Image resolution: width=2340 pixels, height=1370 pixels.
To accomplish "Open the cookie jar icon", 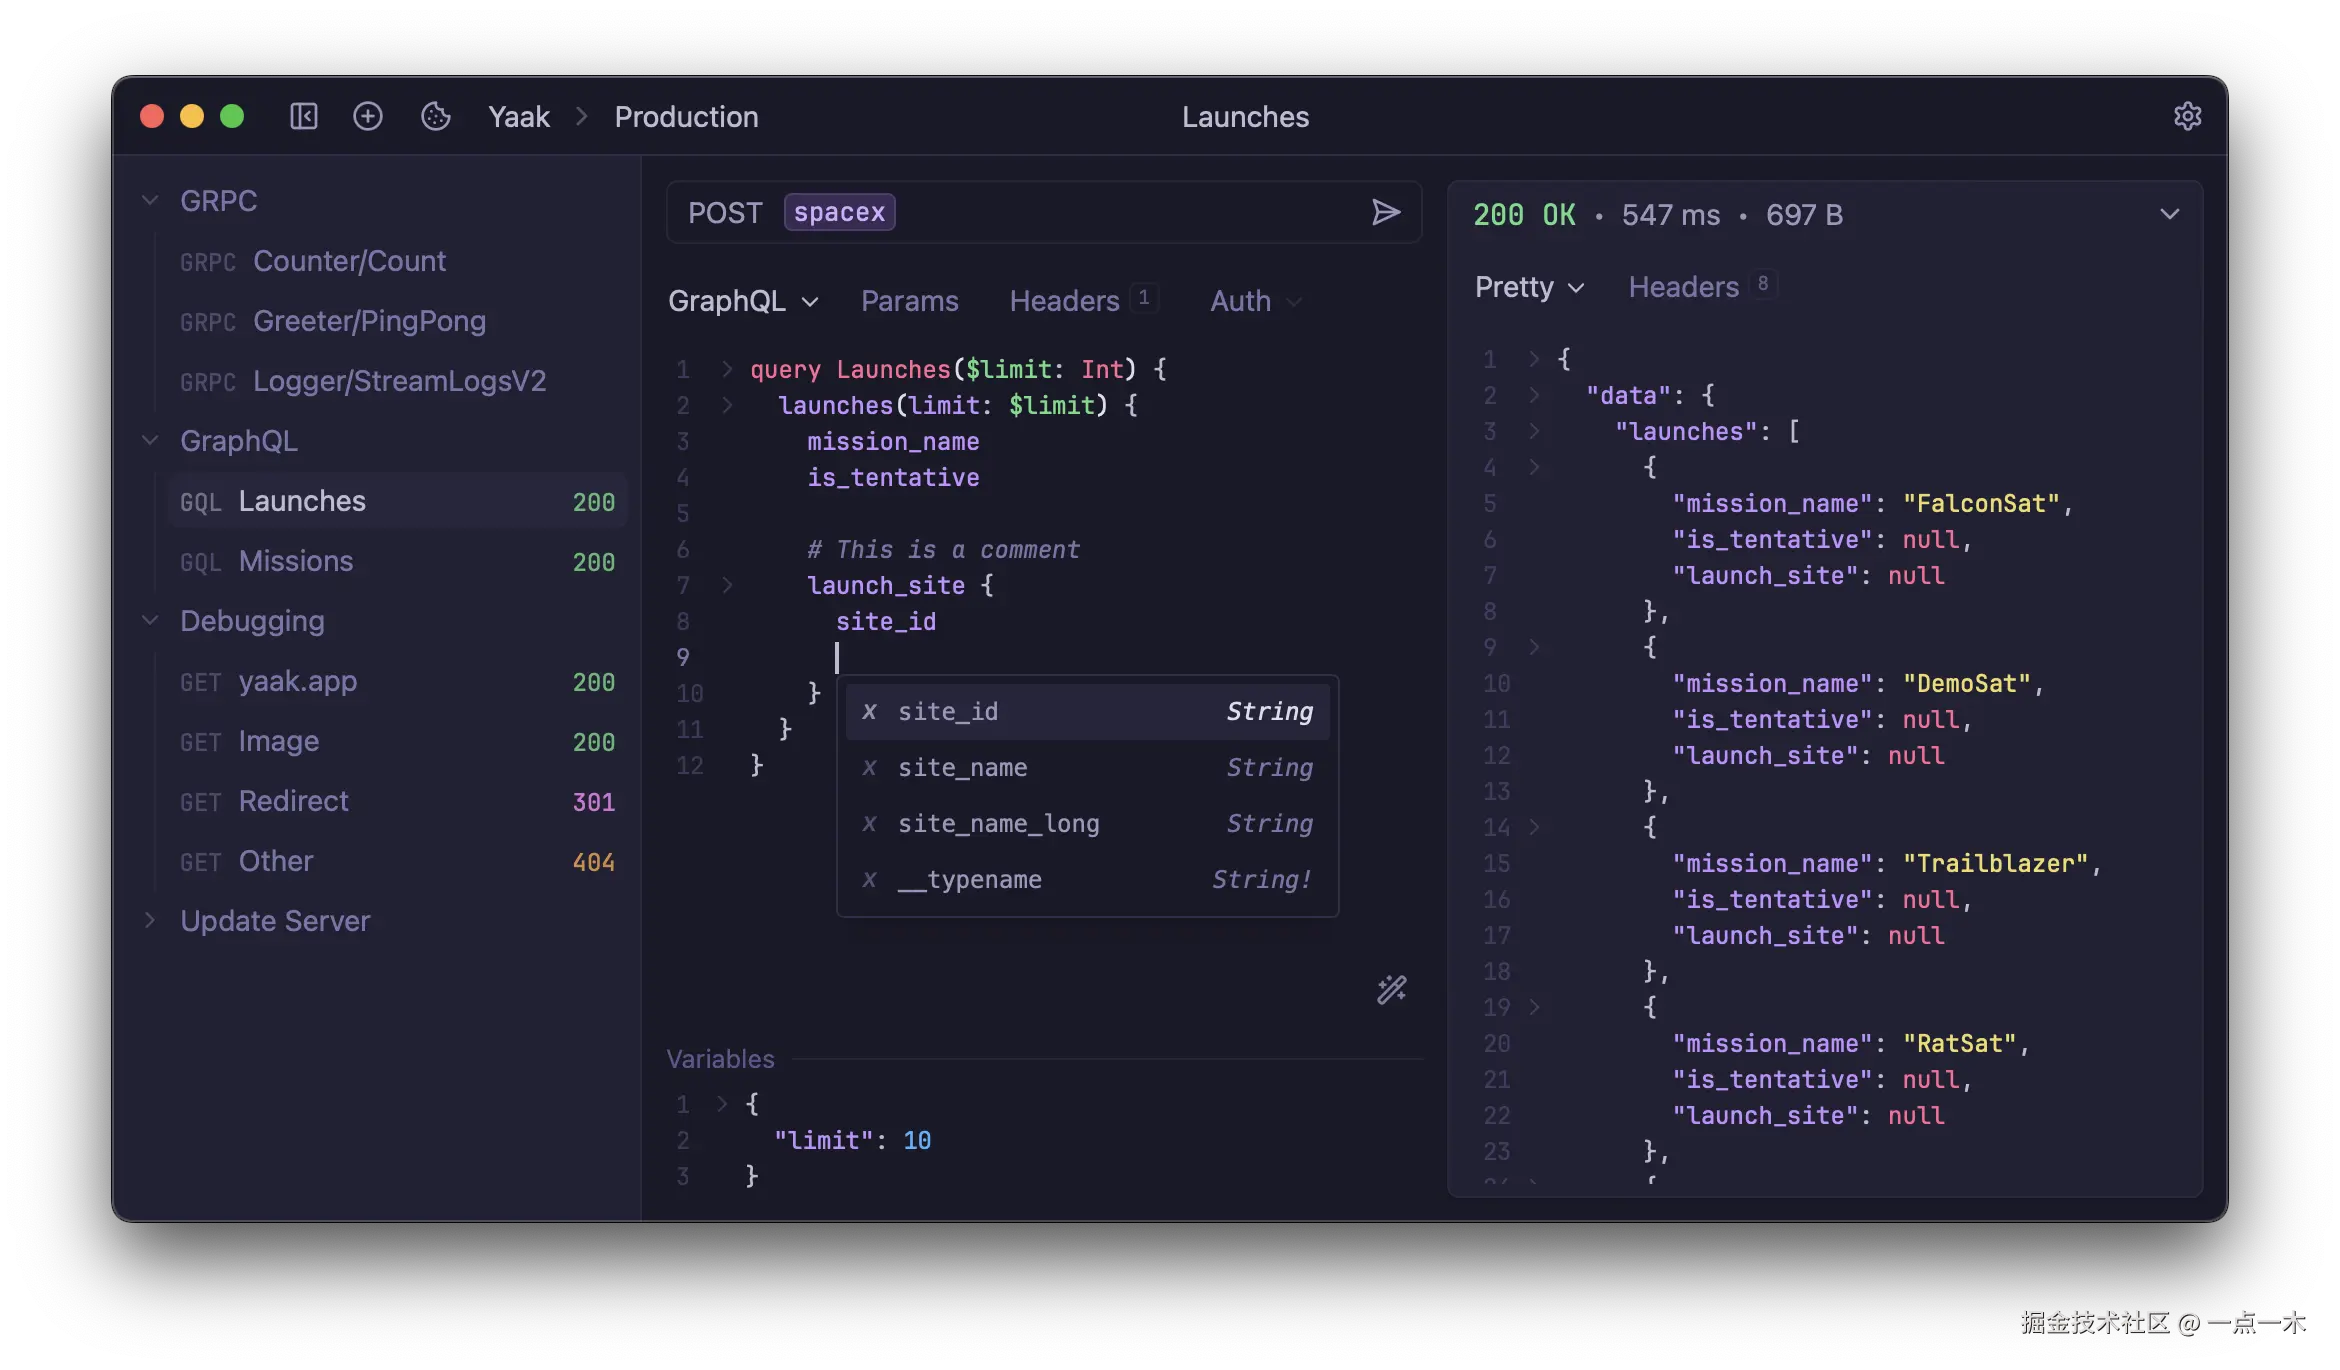I will coord(436,116).
